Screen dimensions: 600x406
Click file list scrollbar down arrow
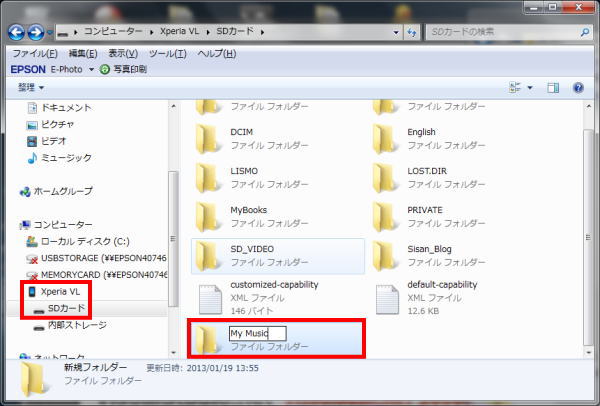(589, 352)
